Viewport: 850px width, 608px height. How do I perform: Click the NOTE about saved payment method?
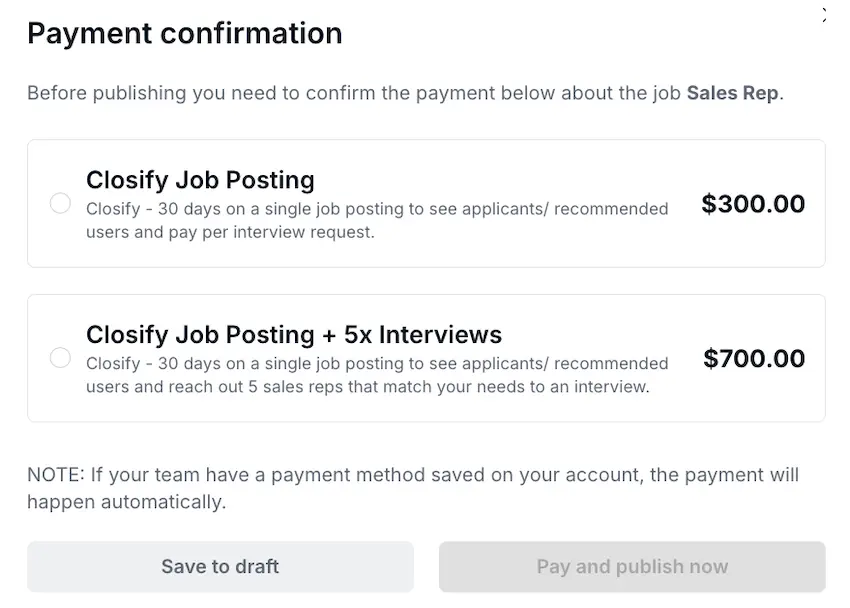(x=412, y=475)
